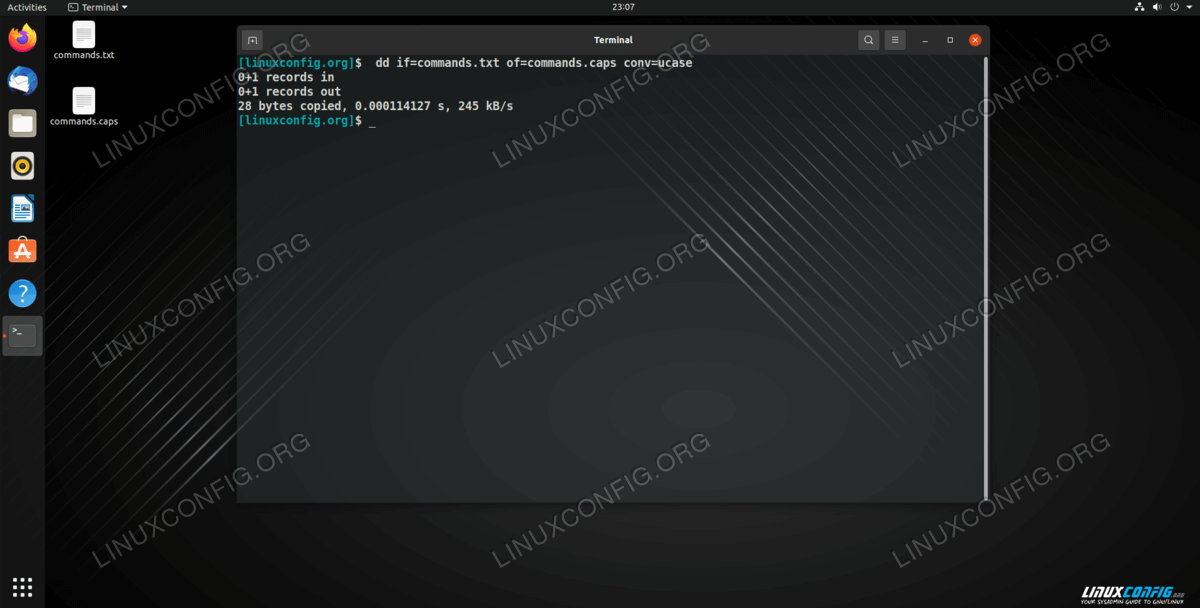Open the Help icon in dock

[22, 294]
